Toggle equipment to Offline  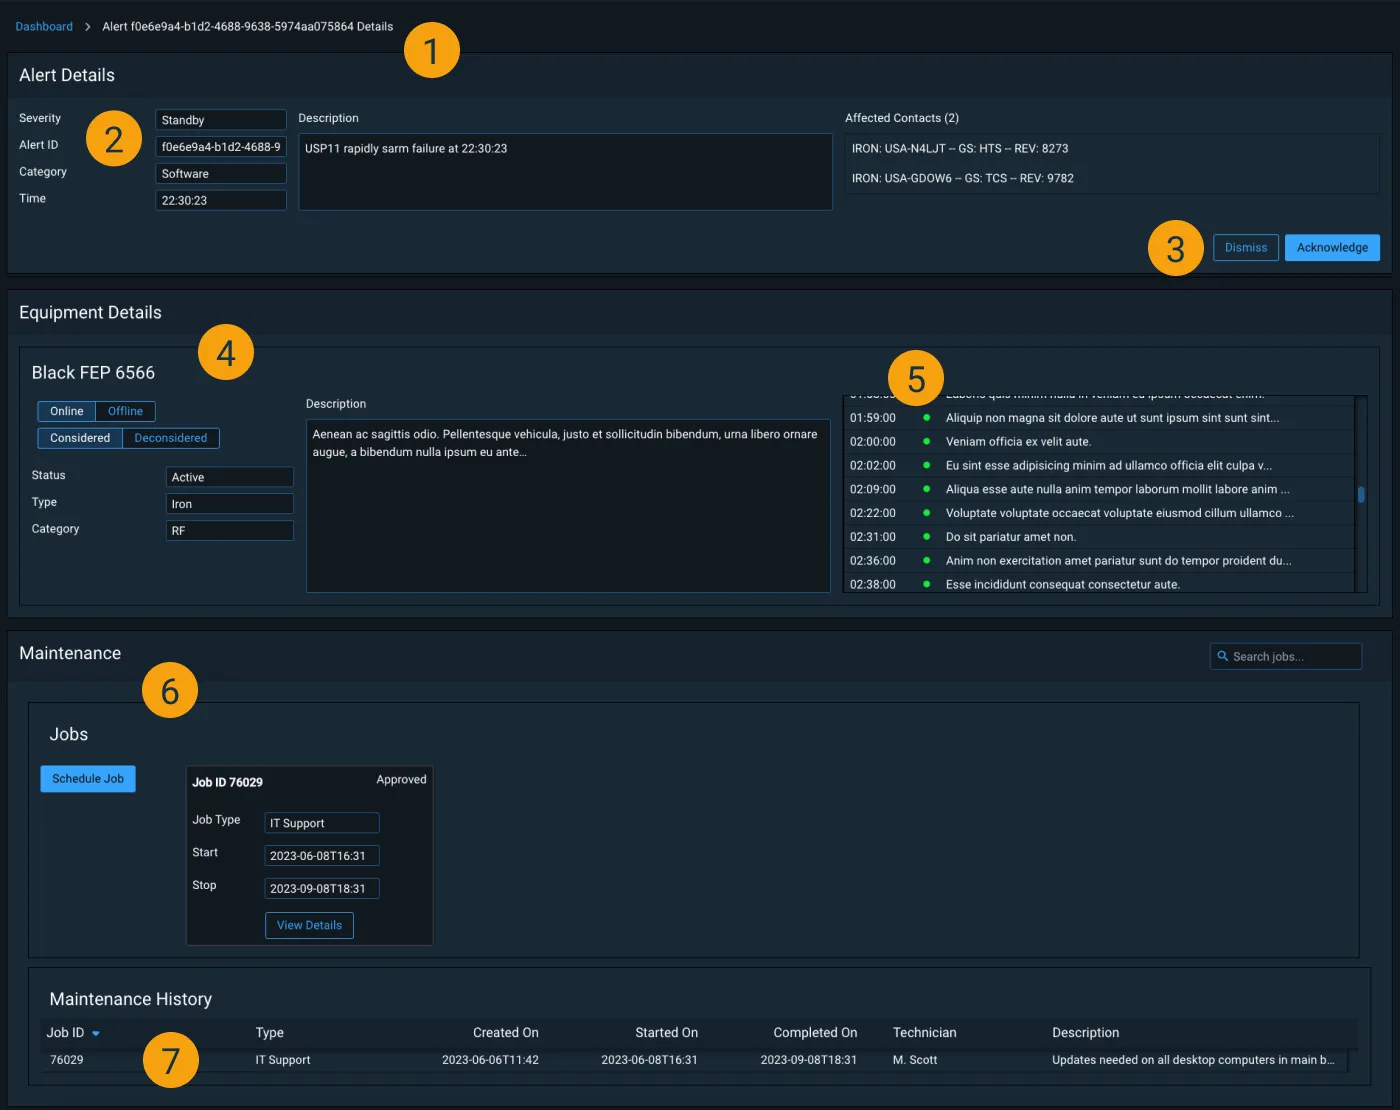(x=124, y=411)
